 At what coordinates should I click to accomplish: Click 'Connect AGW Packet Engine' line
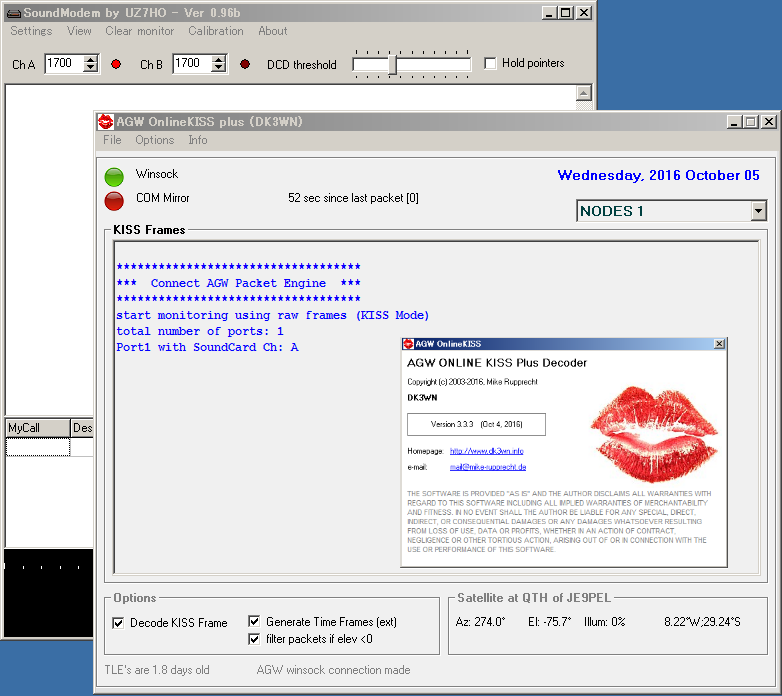click(238, 283)
